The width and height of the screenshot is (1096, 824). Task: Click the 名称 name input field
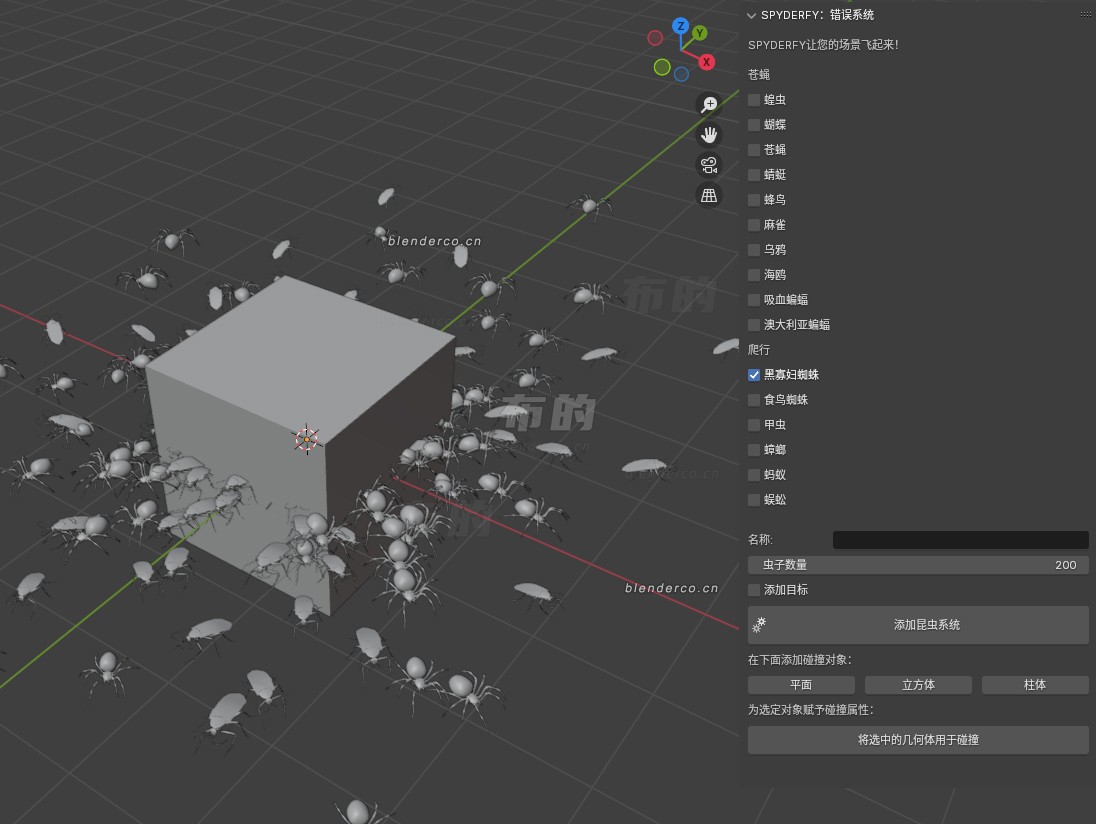(960, 540)
